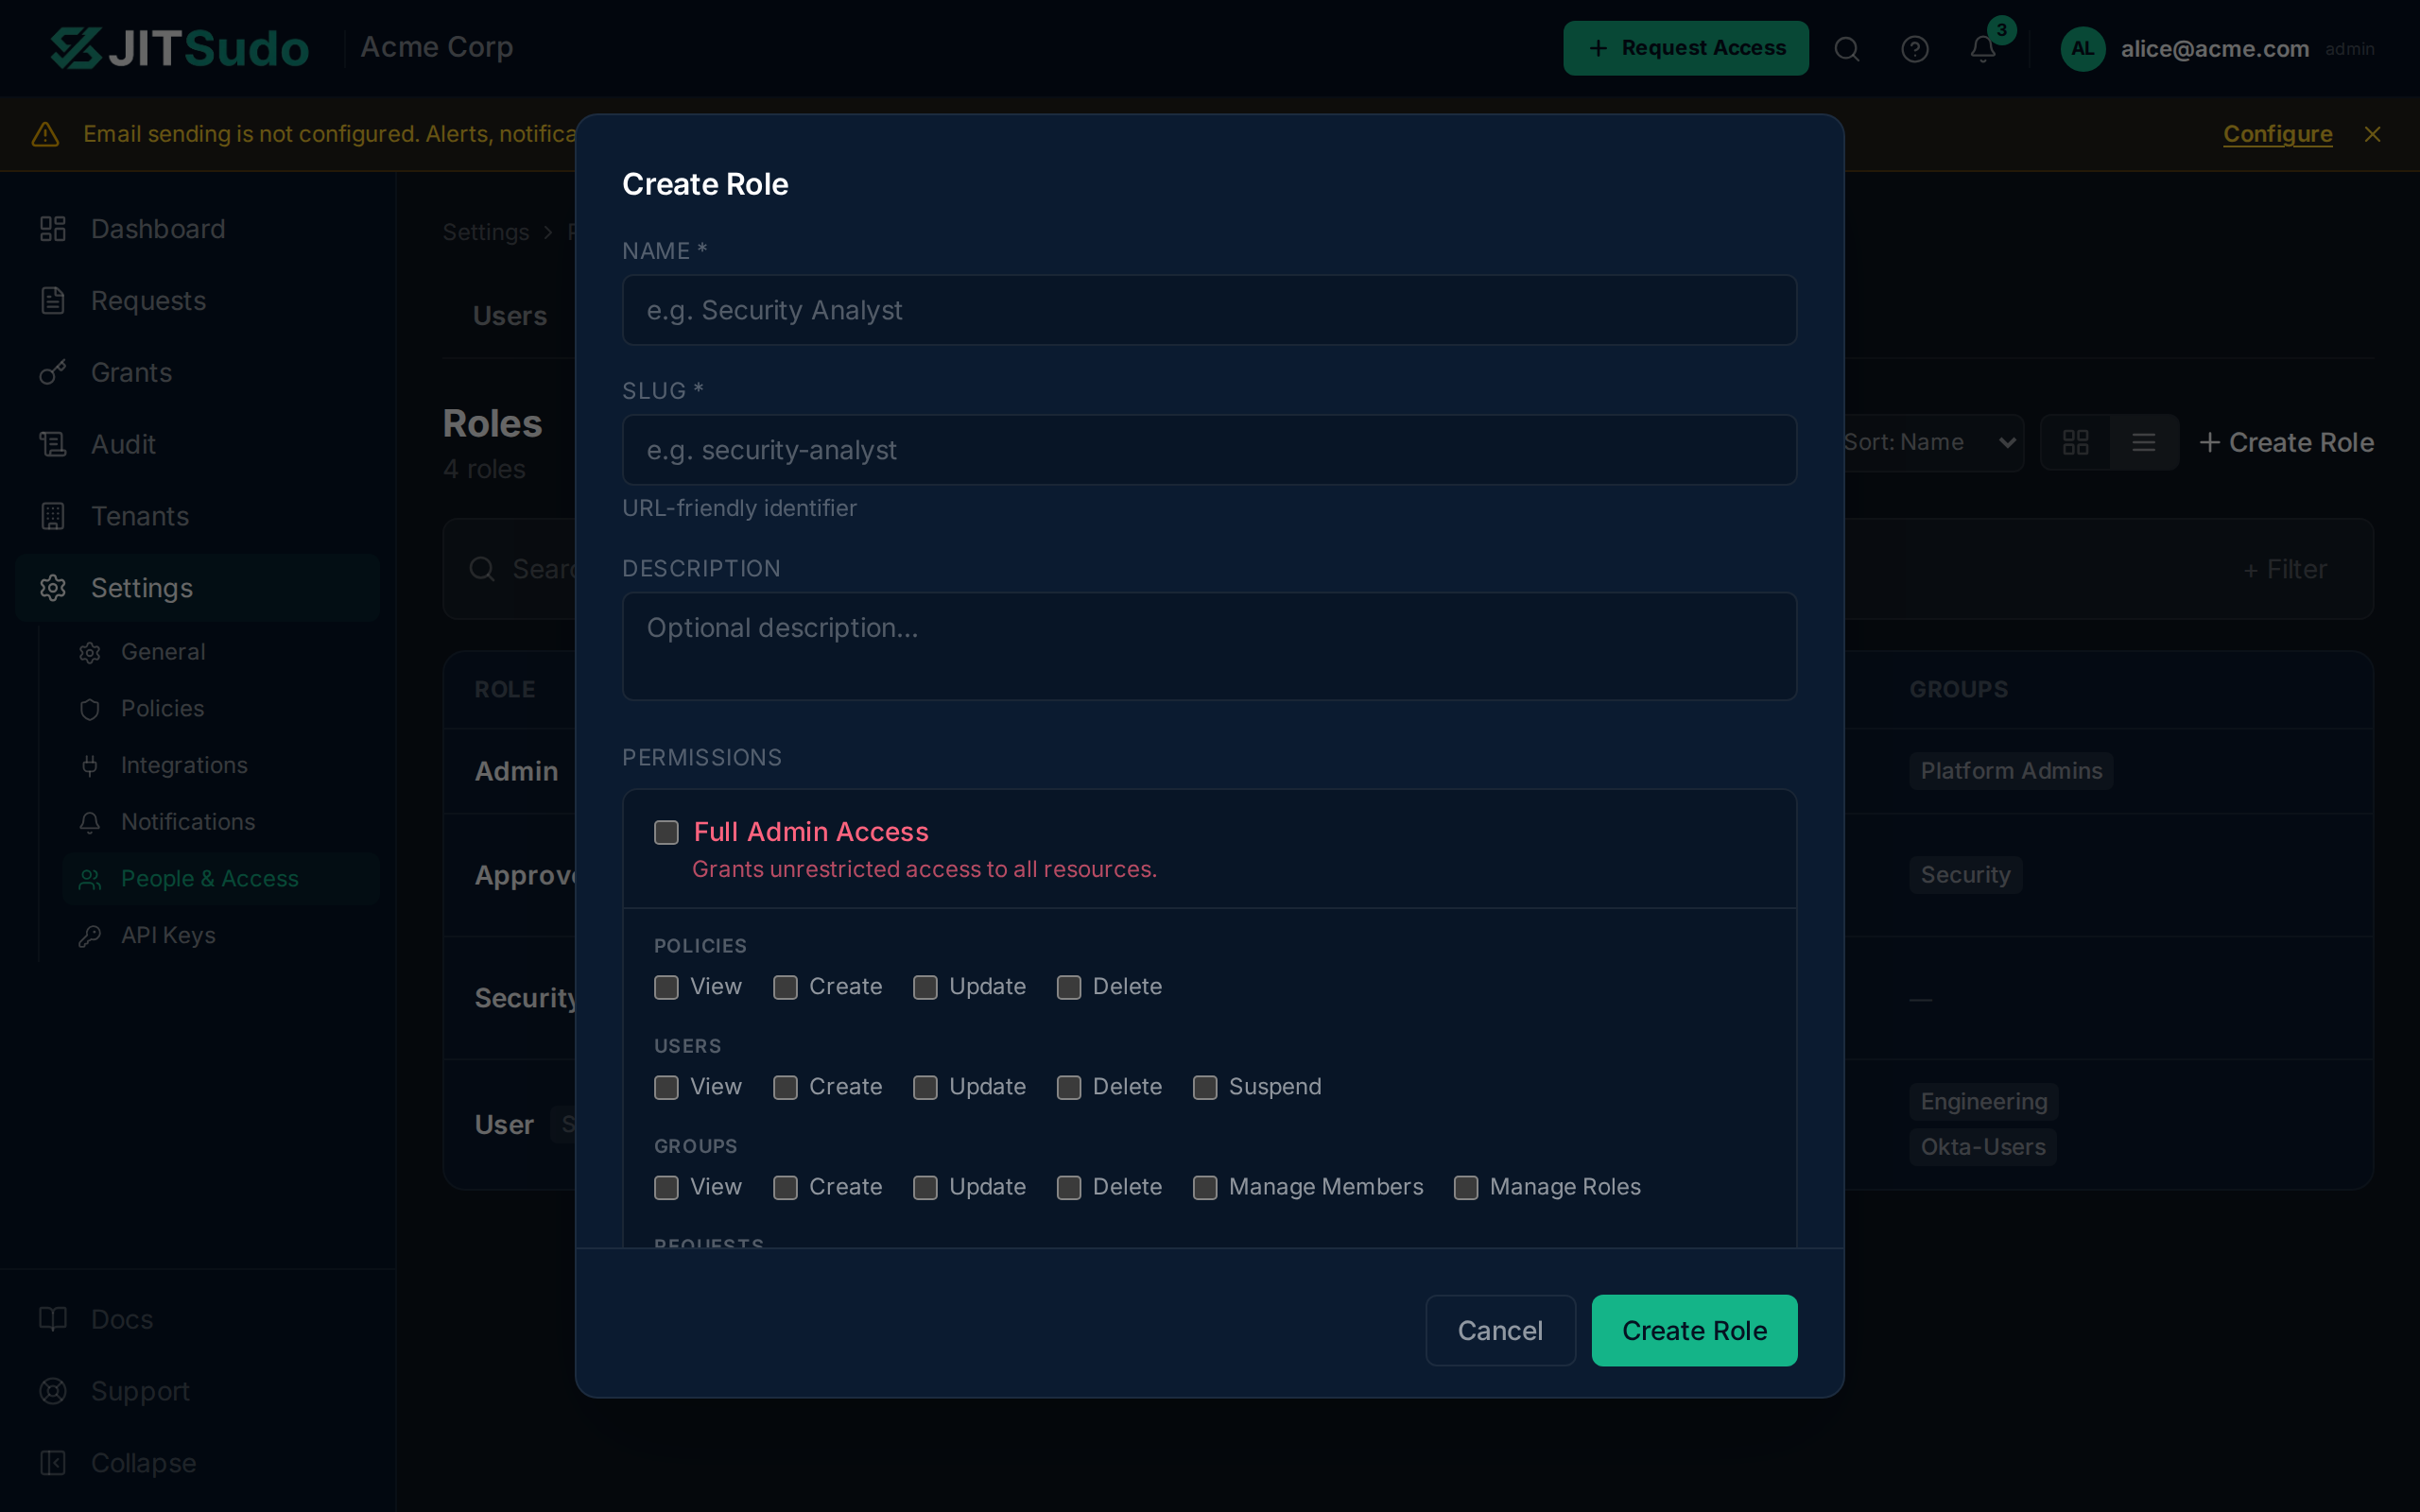The width and height of the screenshot is (2420, 1512).
Task: Open Support in sidebar
Action: [x=197, y=1391]
